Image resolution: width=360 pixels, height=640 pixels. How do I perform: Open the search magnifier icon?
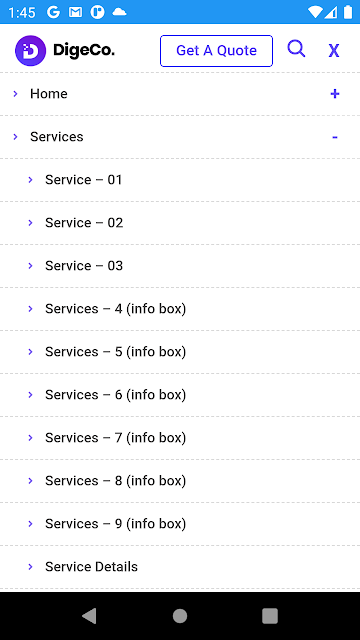click(x=296, y=49)
